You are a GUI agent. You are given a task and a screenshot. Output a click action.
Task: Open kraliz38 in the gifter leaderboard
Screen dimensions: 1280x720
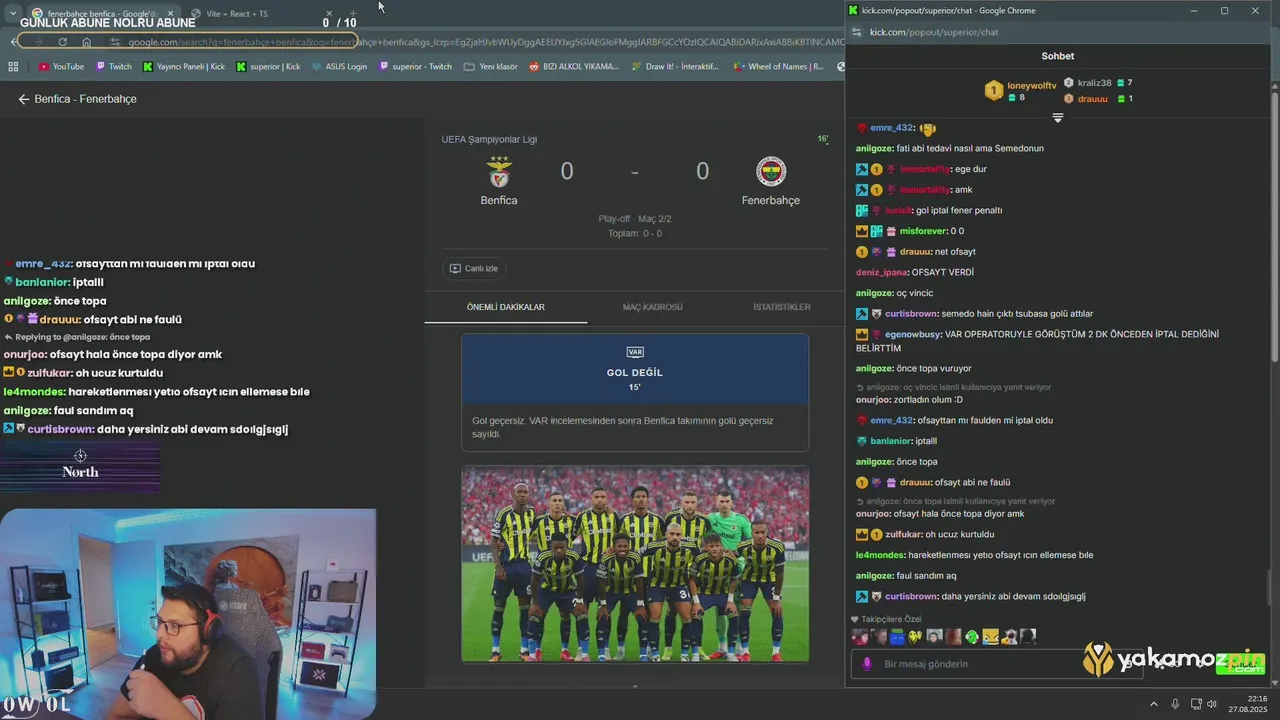(1094, 83)
